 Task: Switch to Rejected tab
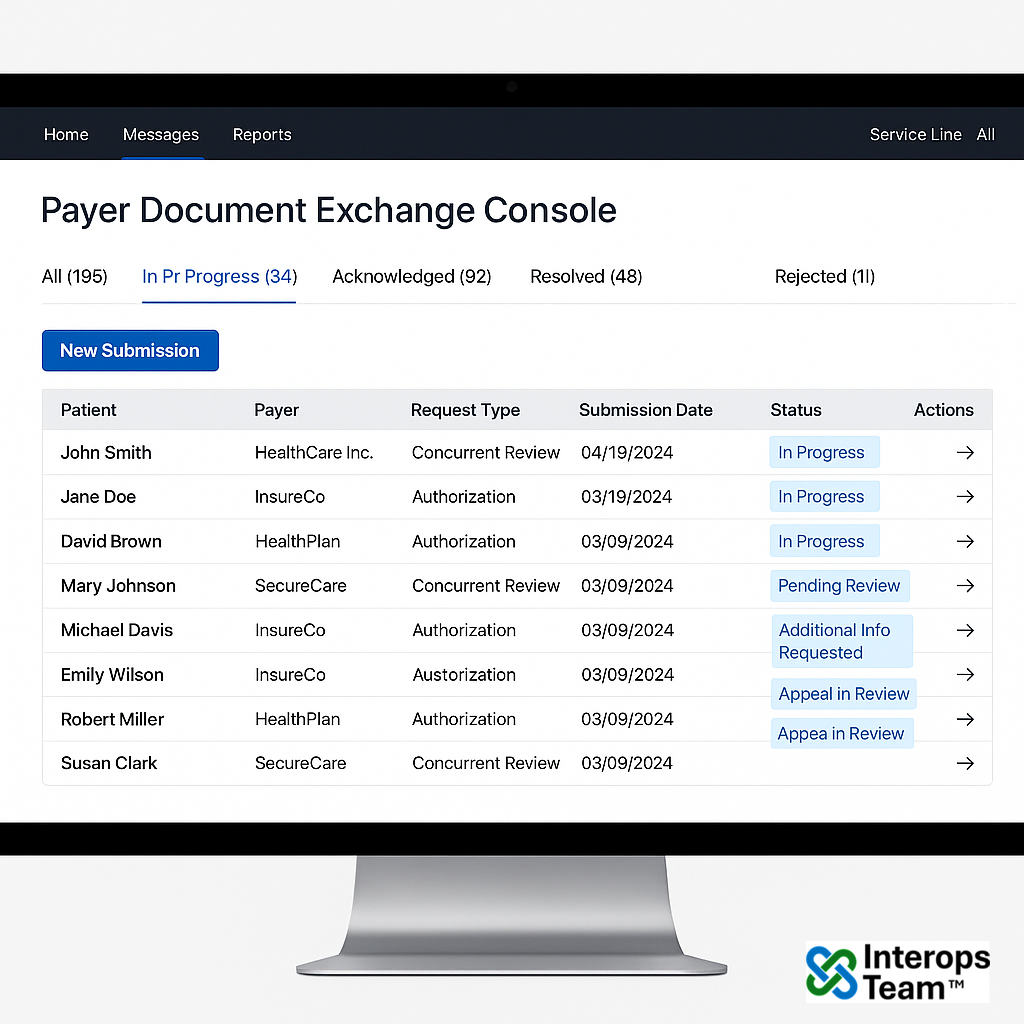[824, 277]
